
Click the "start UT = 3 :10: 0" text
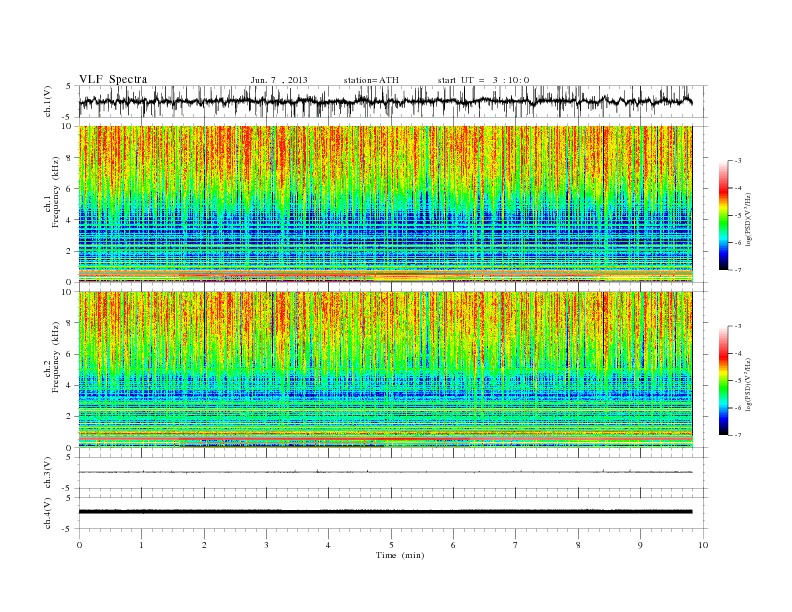[x=483, y=80]
